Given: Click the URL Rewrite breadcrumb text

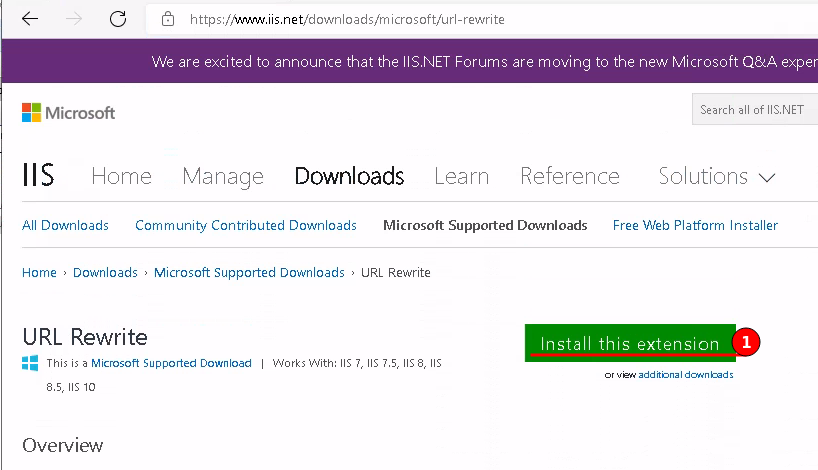Looking at the screenshot, I should coord(395,272).
